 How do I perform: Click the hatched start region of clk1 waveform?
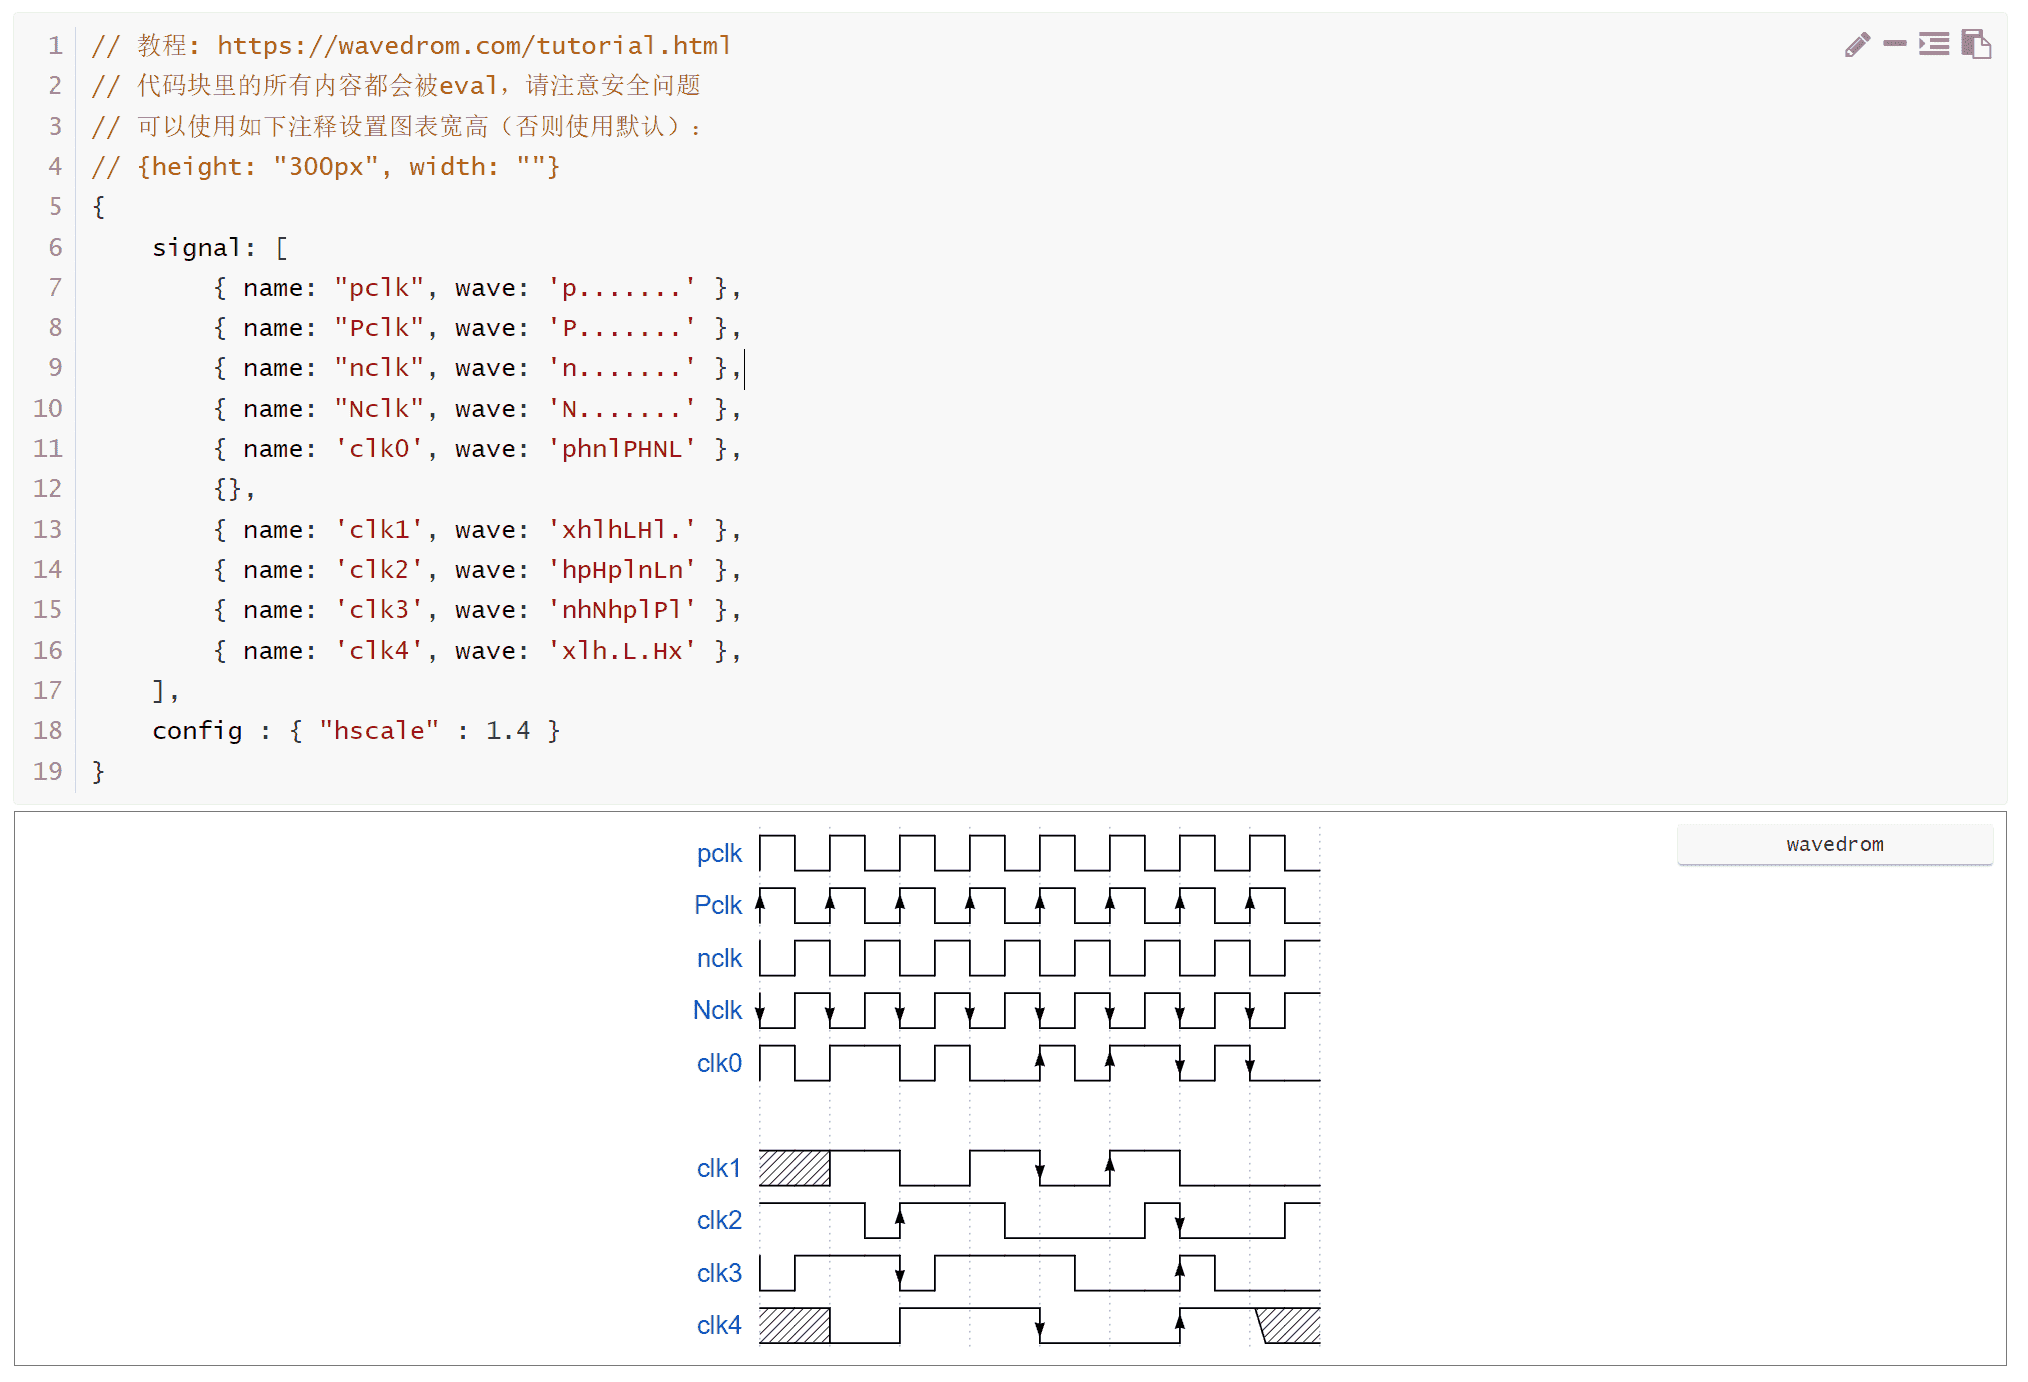coord(794,1168)
